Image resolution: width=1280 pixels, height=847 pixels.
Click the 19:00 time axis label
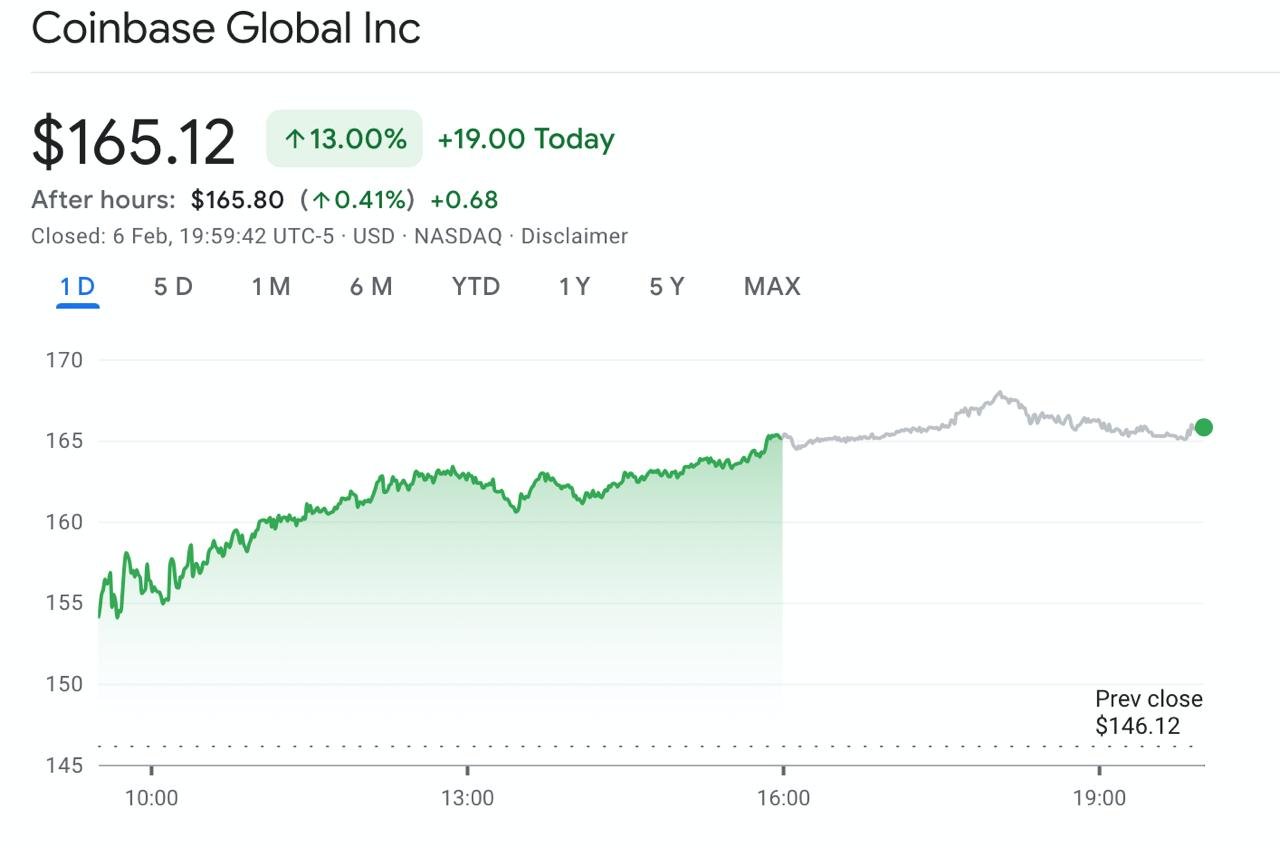(1099, 798)
